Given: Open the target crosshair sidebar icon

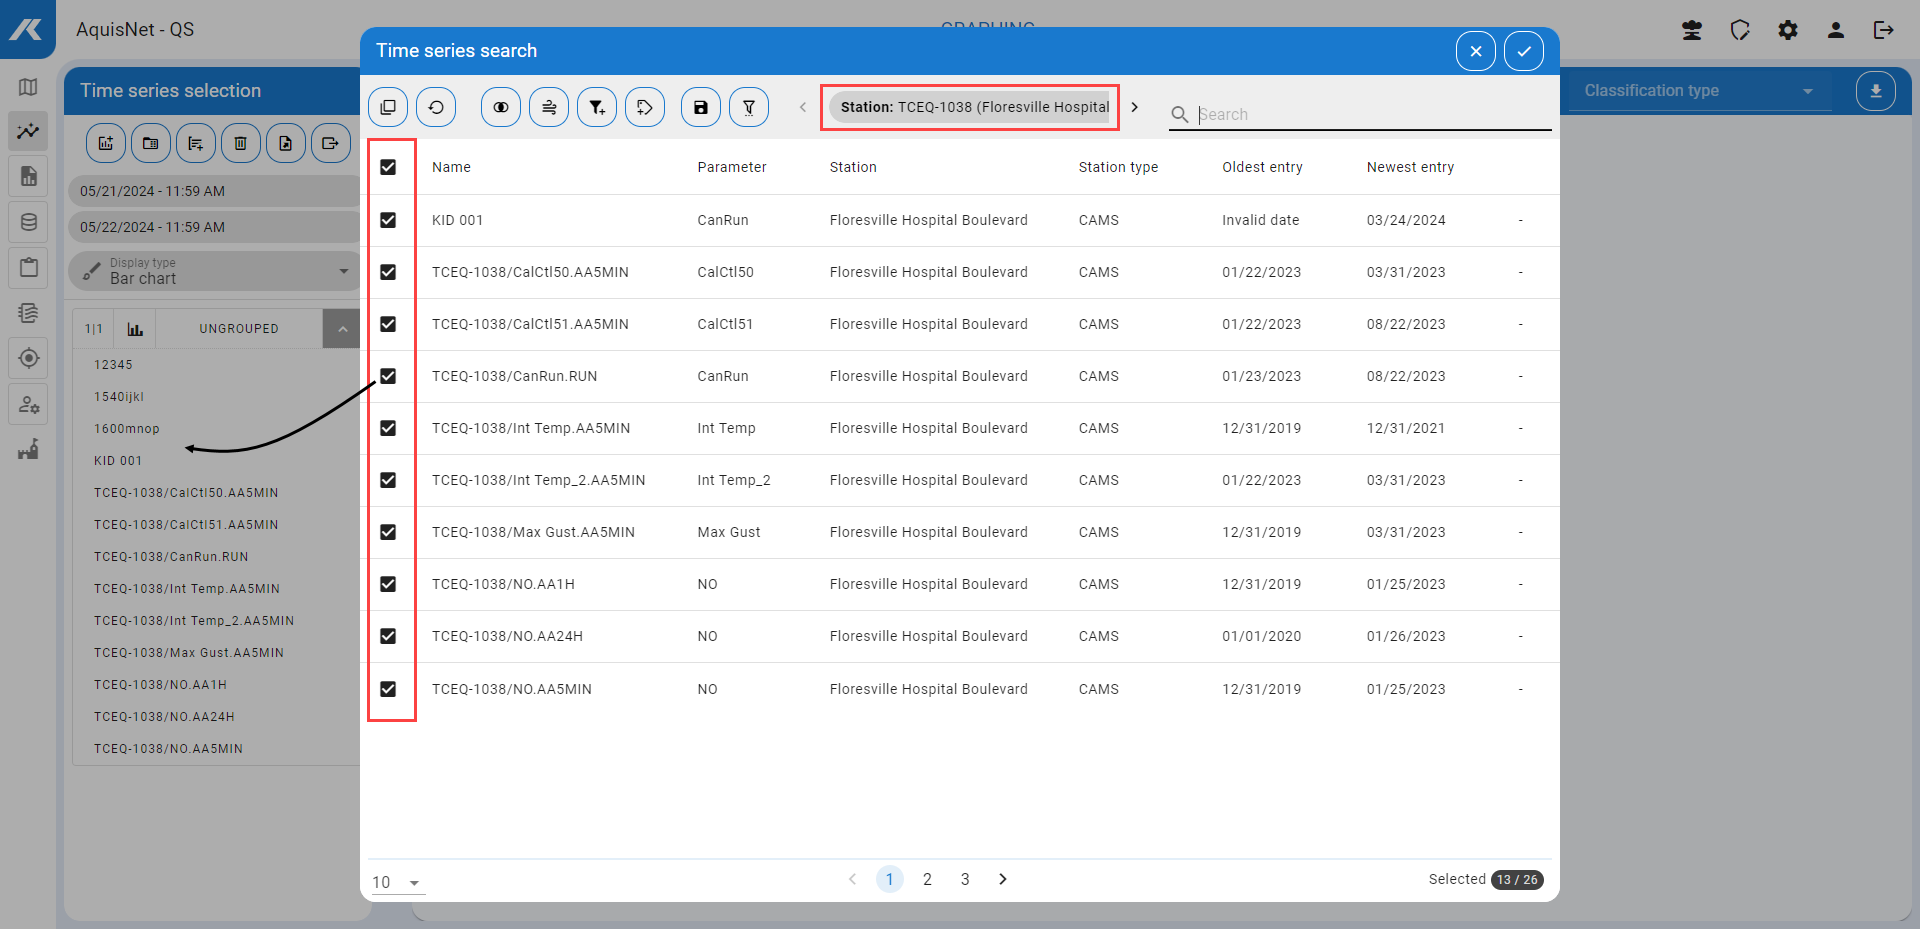Looking at the screenshot, I should pos(28,358).
